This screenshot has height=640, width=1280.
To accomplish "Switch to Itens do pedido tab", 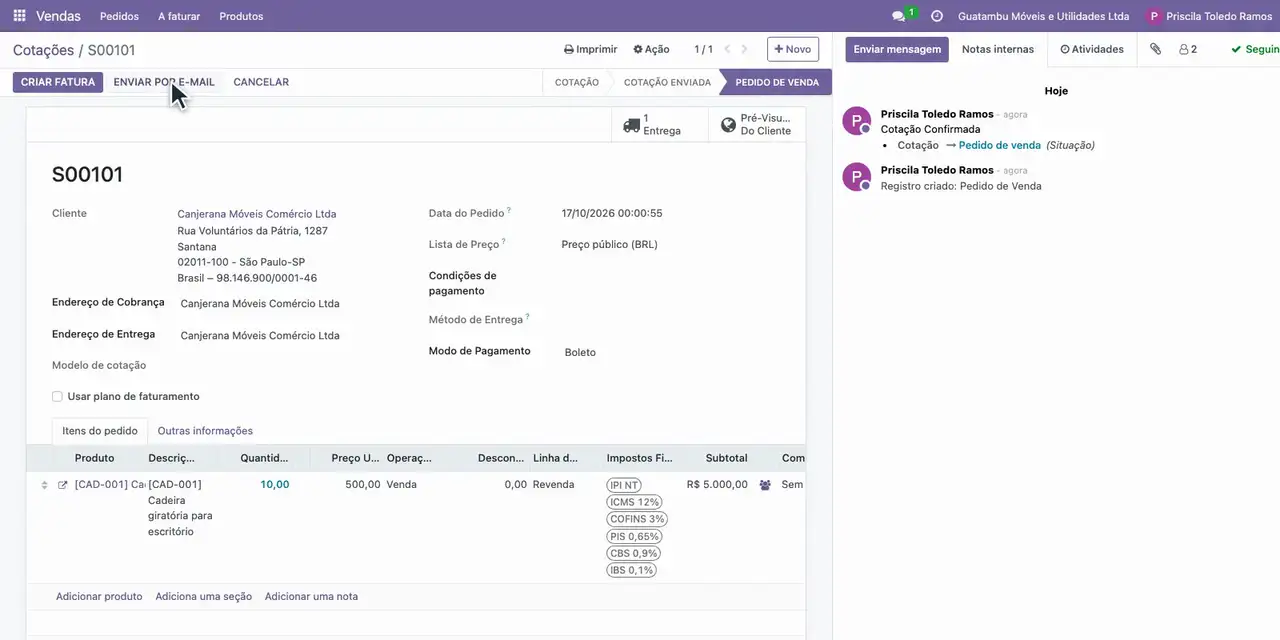I will click(x=100, y=431).
